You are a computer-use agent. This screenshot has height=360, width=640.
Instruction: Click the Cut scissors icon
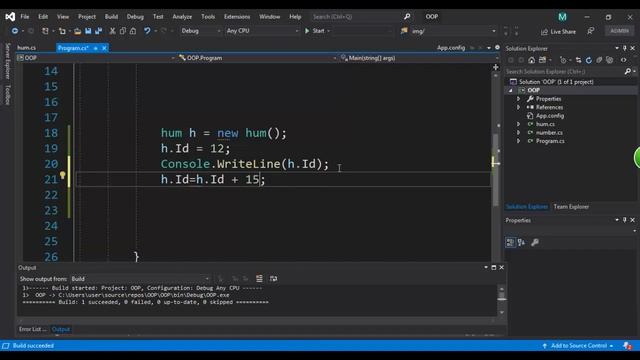click(112, 31)
